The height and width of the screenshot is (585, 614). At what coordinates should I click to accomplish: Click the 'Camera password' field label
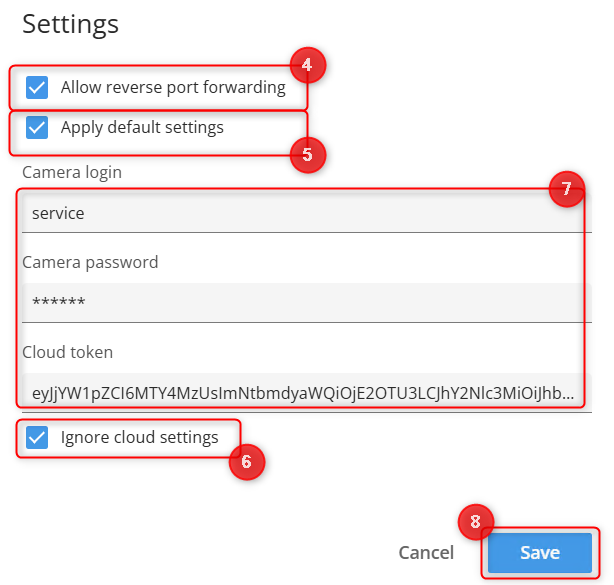coord(90,262)
